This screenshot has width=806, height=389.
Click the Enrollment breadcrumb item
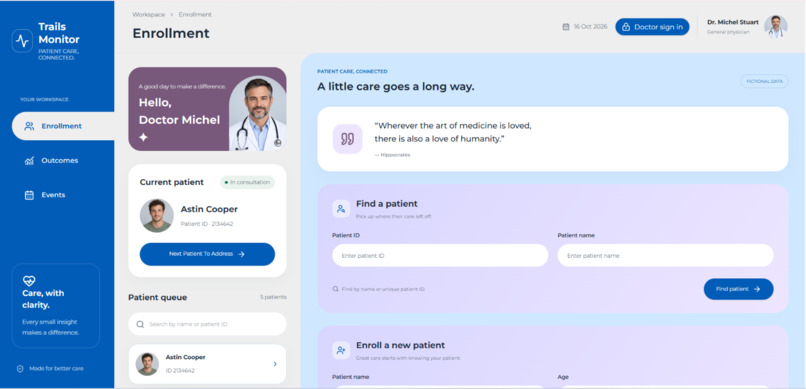pyautogui.click(x=195, y=14)
